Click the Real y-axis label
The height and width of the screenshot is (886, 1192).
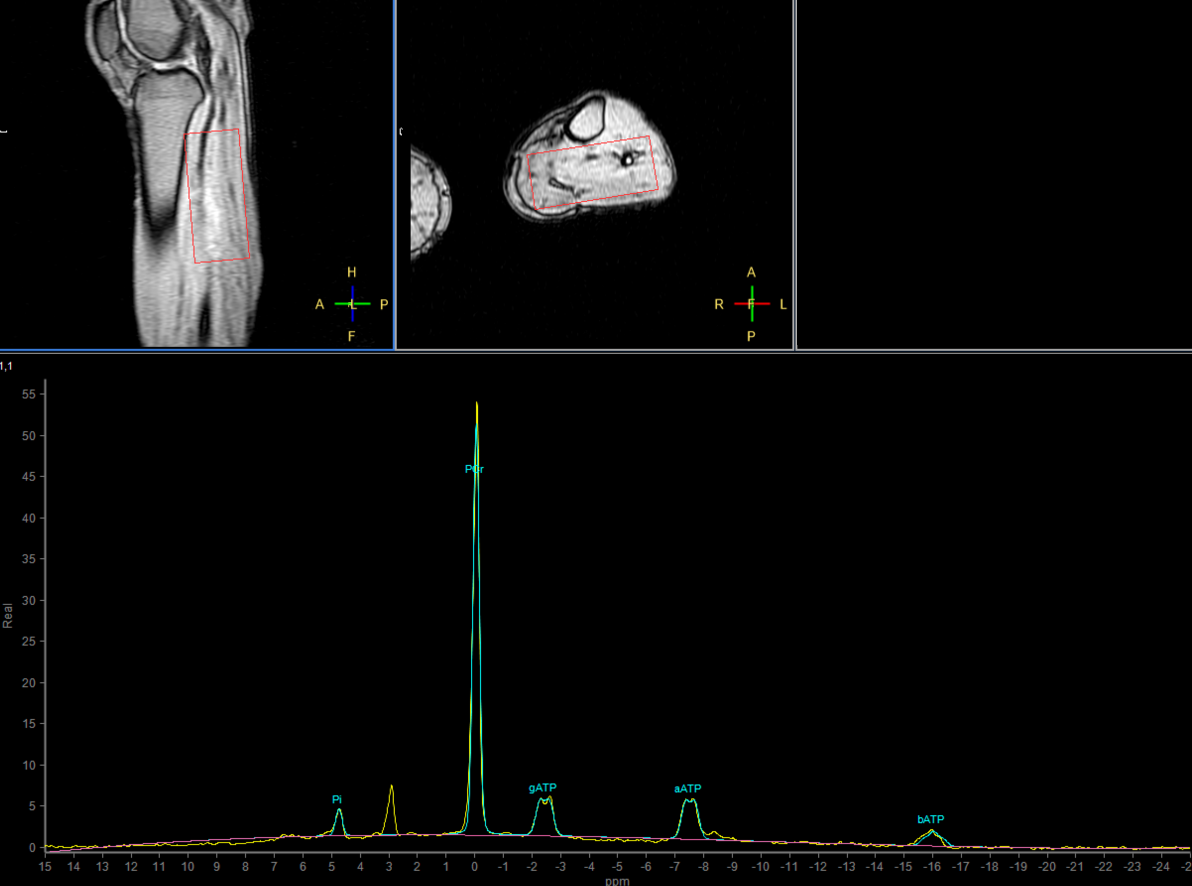tap(8, 613)
